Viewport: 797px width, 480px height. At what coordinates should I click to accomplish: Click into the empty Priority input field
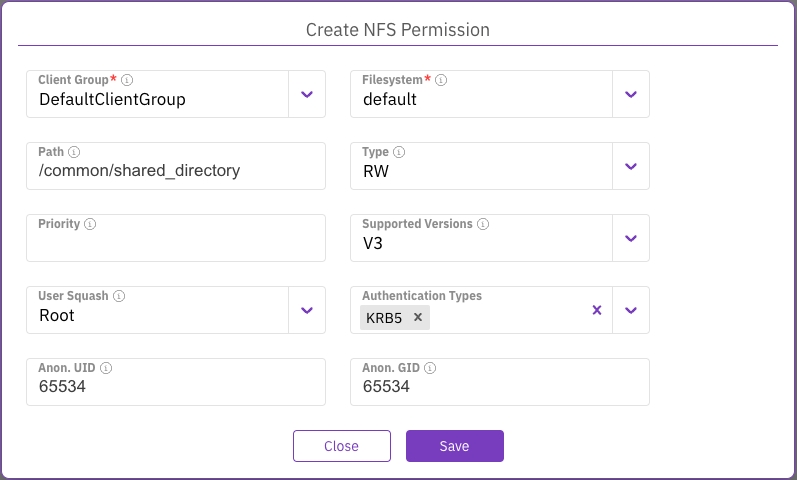click(175, 245)
